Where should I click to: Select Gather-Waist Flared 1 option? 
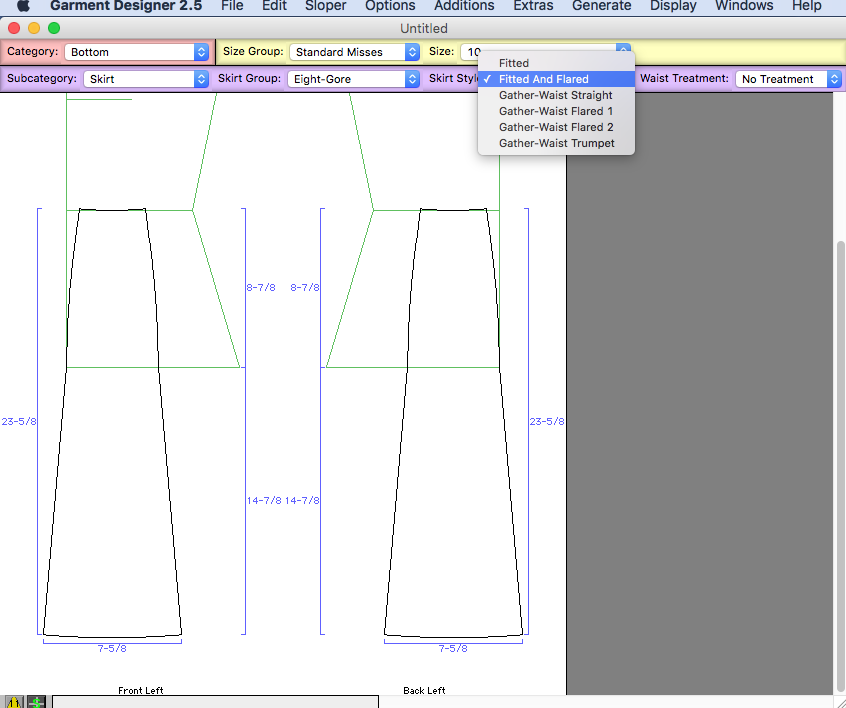click(556, 111)
